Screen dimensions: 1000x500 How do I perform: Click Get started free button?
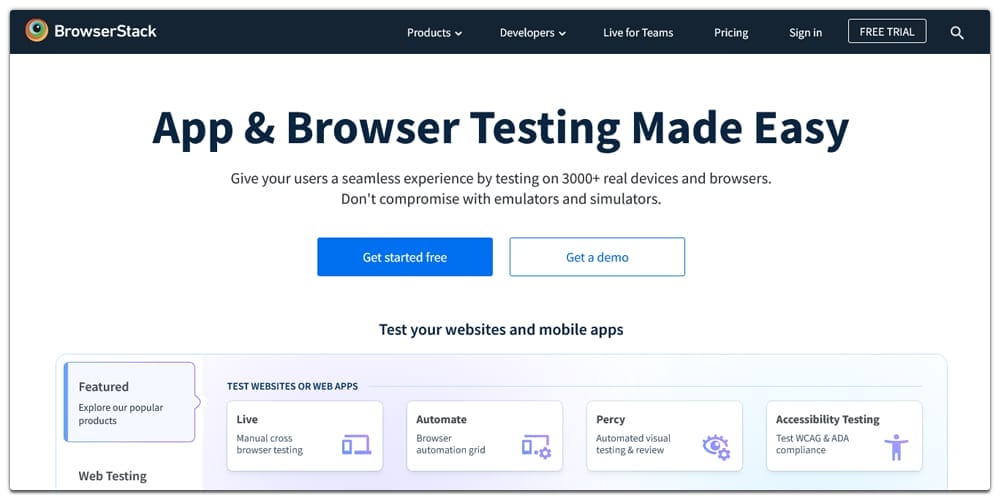click(x=405, y=257)
